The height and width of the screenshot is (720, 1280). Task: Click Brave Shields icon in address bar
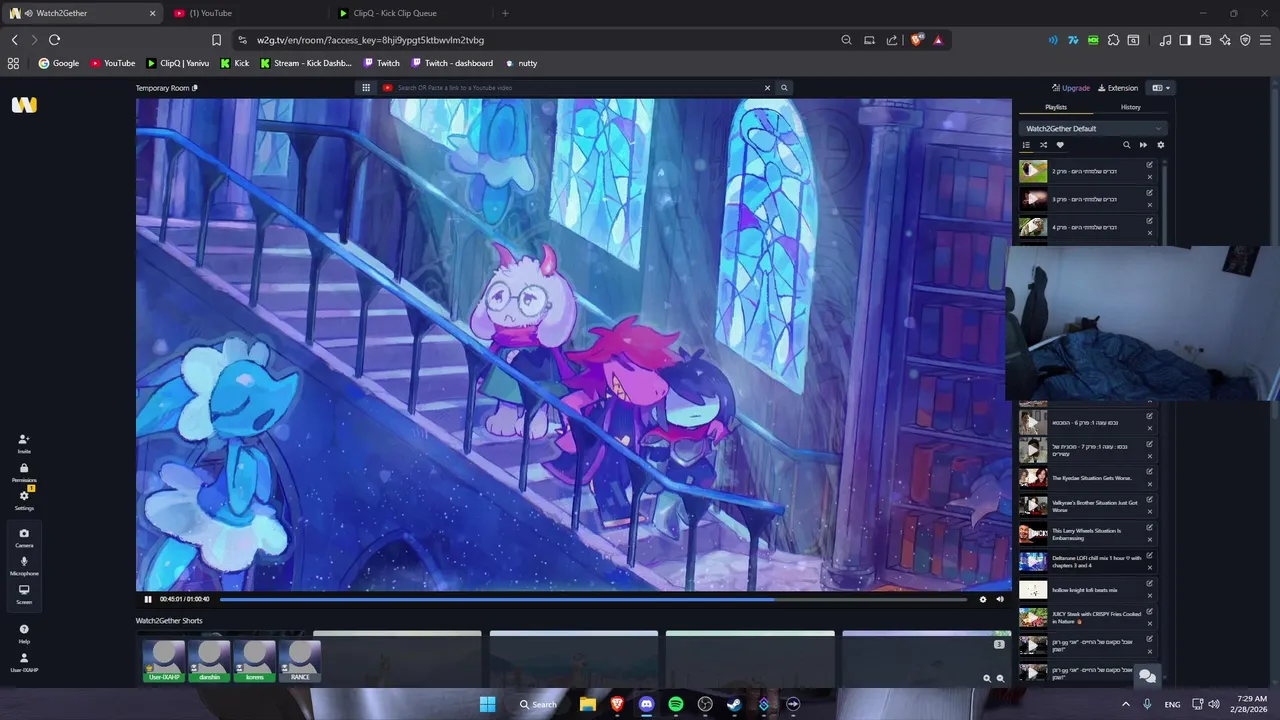pyautogui.click(x=916, y=40)
